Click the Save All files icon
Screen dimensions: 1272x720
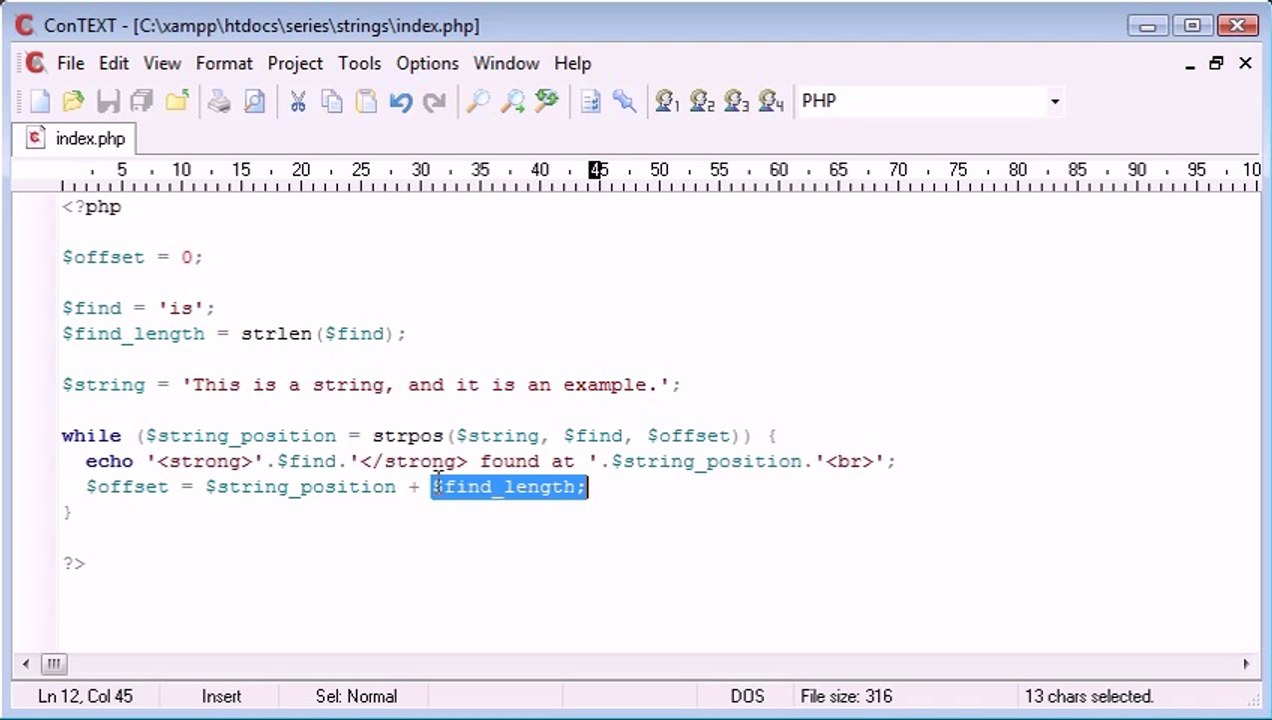pos(141,101)
